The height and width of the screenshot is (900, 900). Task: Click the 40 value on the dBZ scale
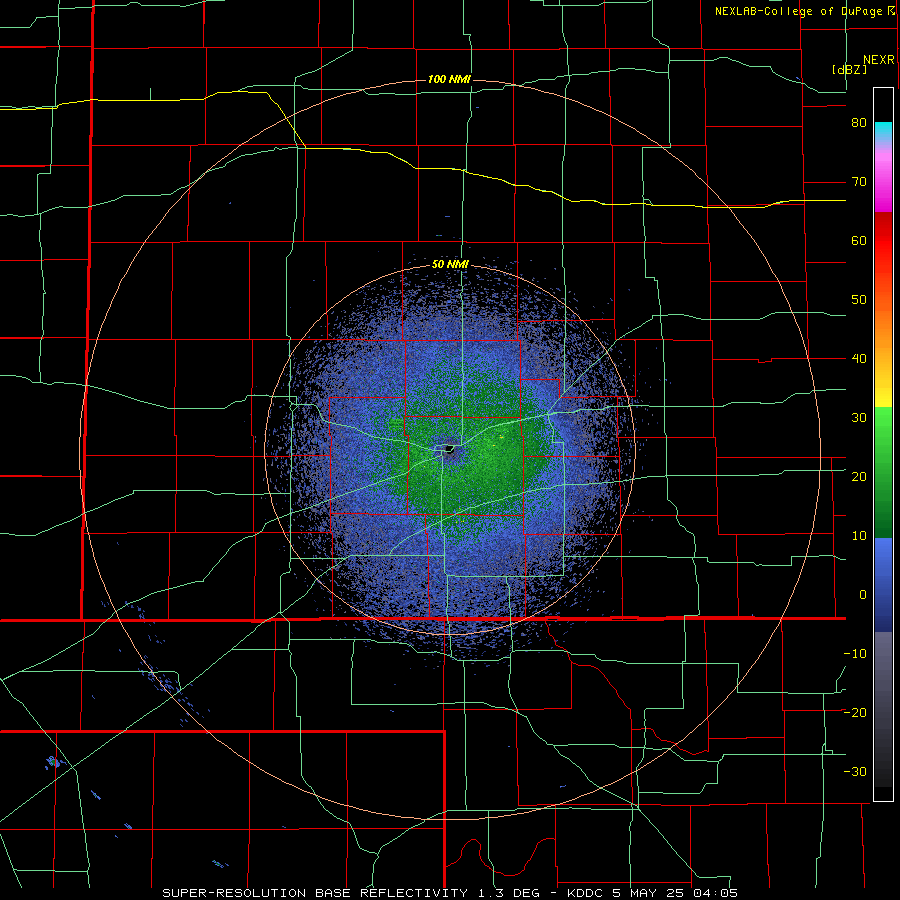859,359
